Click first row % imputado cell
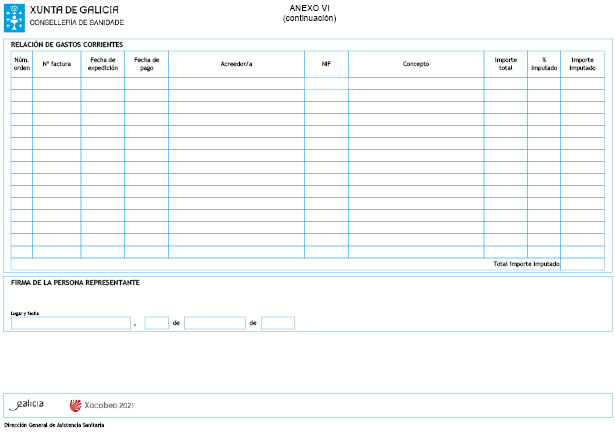 (544, 84)
